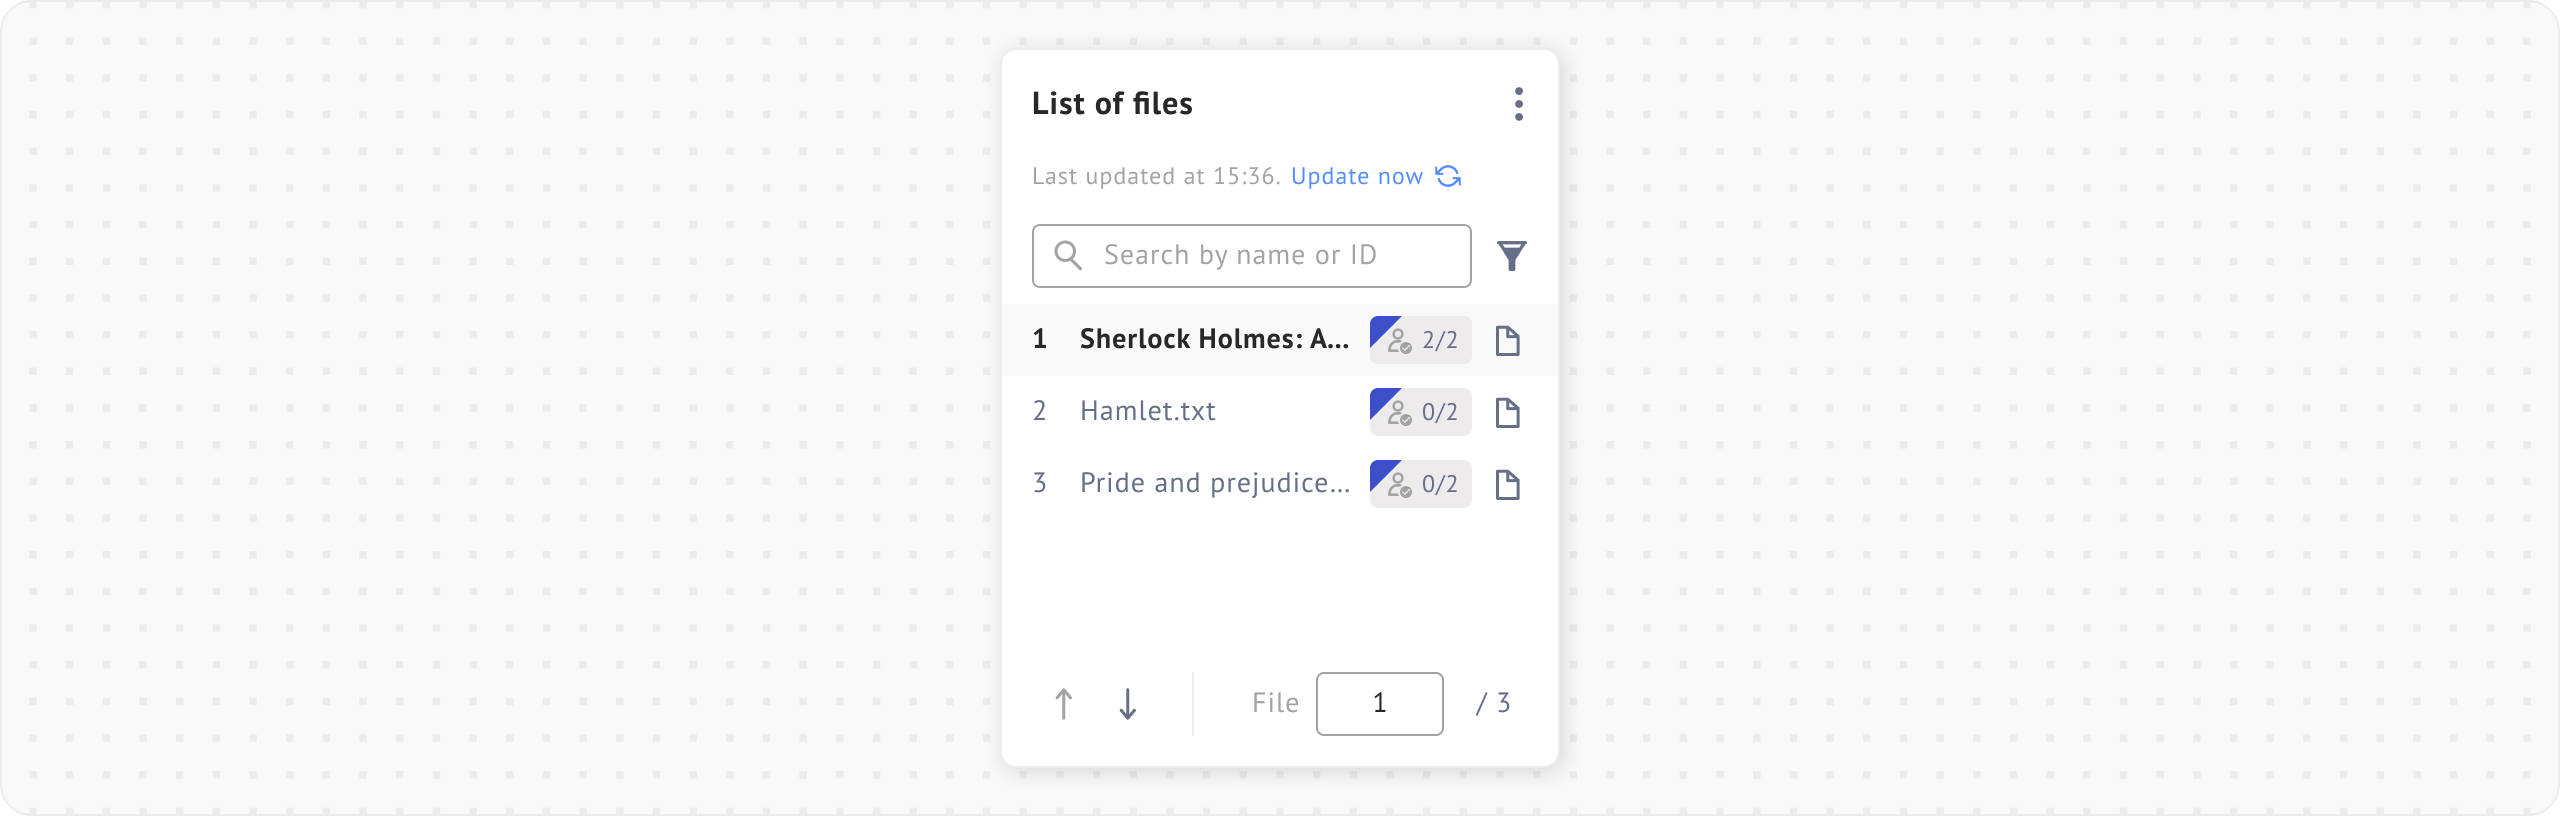Click the 0/2 badge for Pride and prejudice
This screenshot has width=2560, height=816.
coord(1420,484)
